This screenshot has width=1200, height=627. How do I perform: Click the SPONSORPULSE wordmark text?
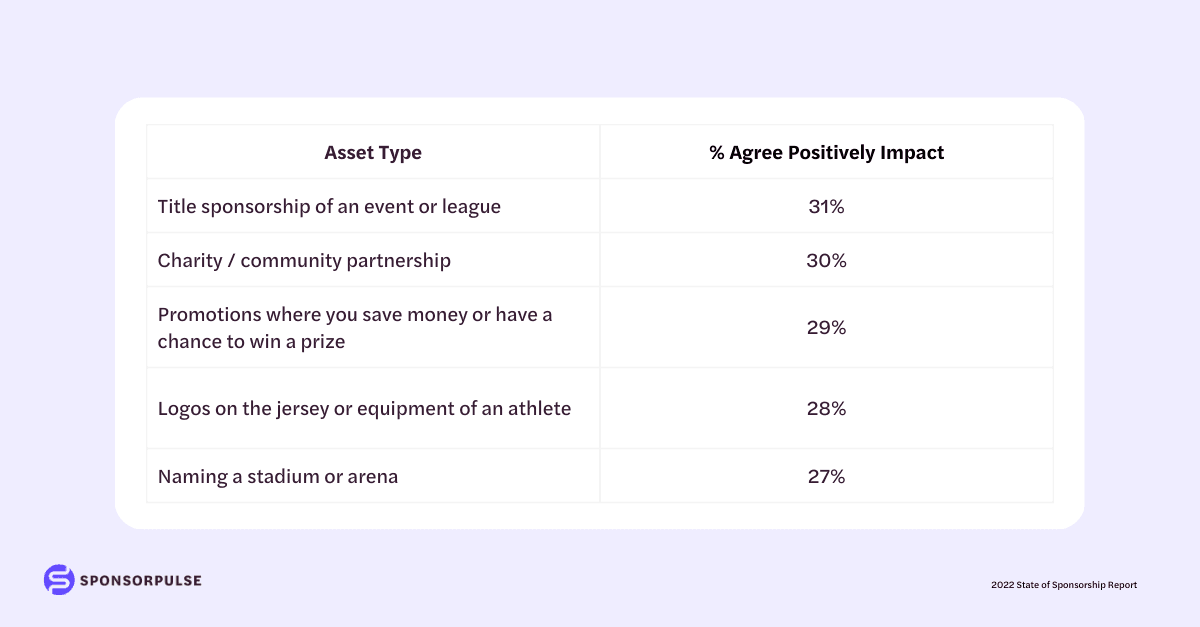[x=142, y=580]
